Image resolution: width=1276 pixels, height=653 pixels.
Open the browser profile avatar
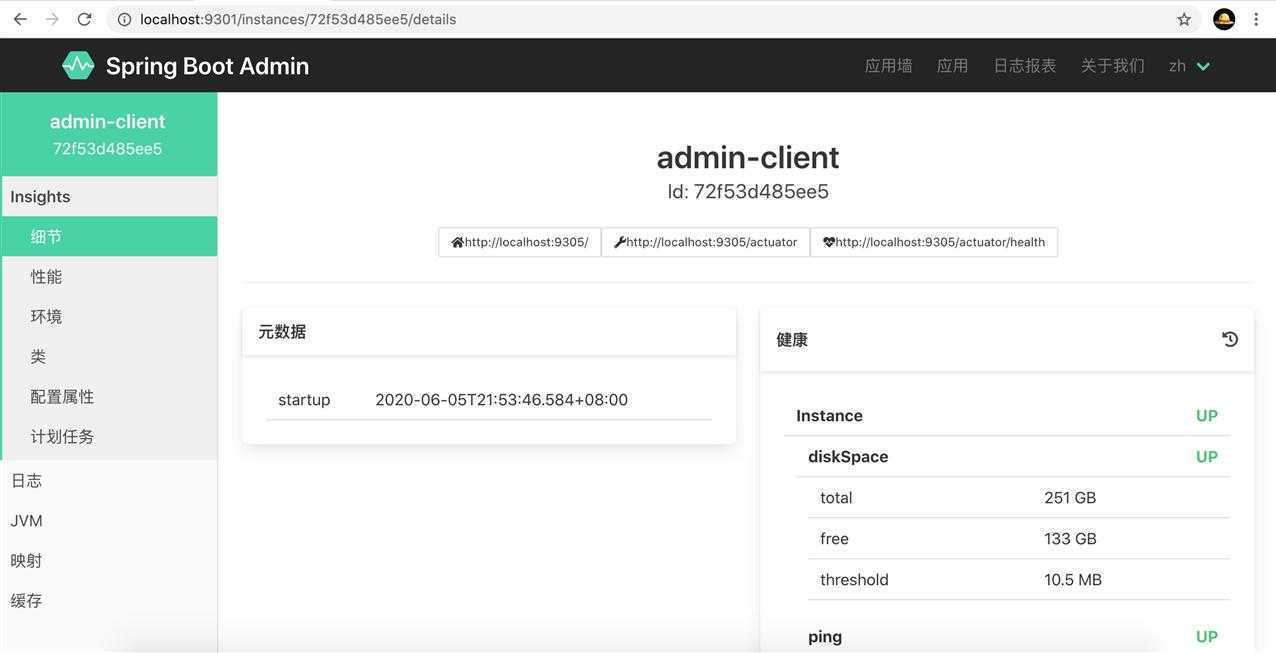[1224, 19]
